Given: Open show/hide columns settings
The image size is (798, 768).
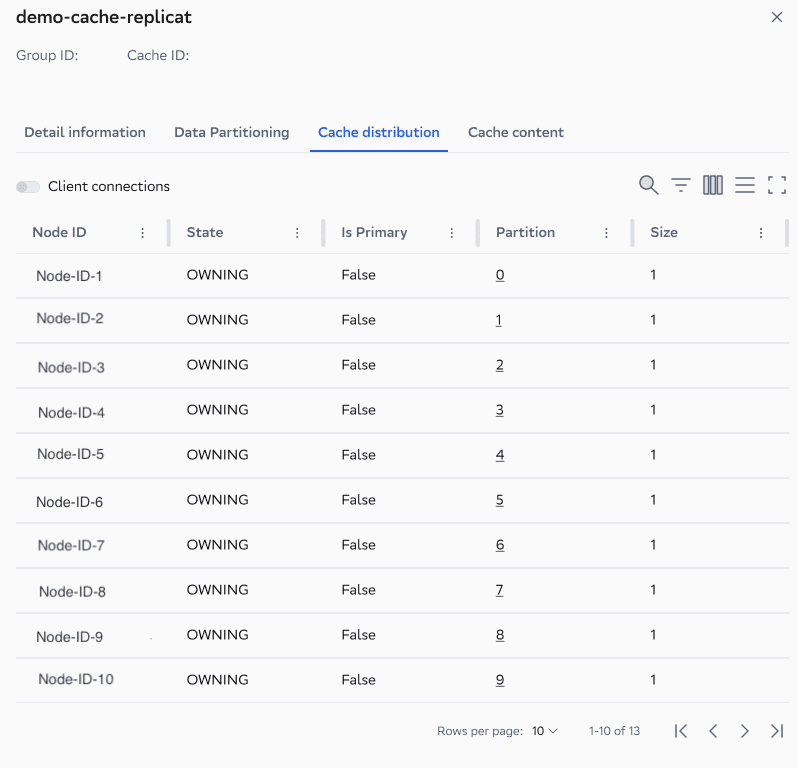Looking at the screenshot, I should point(713,185).
